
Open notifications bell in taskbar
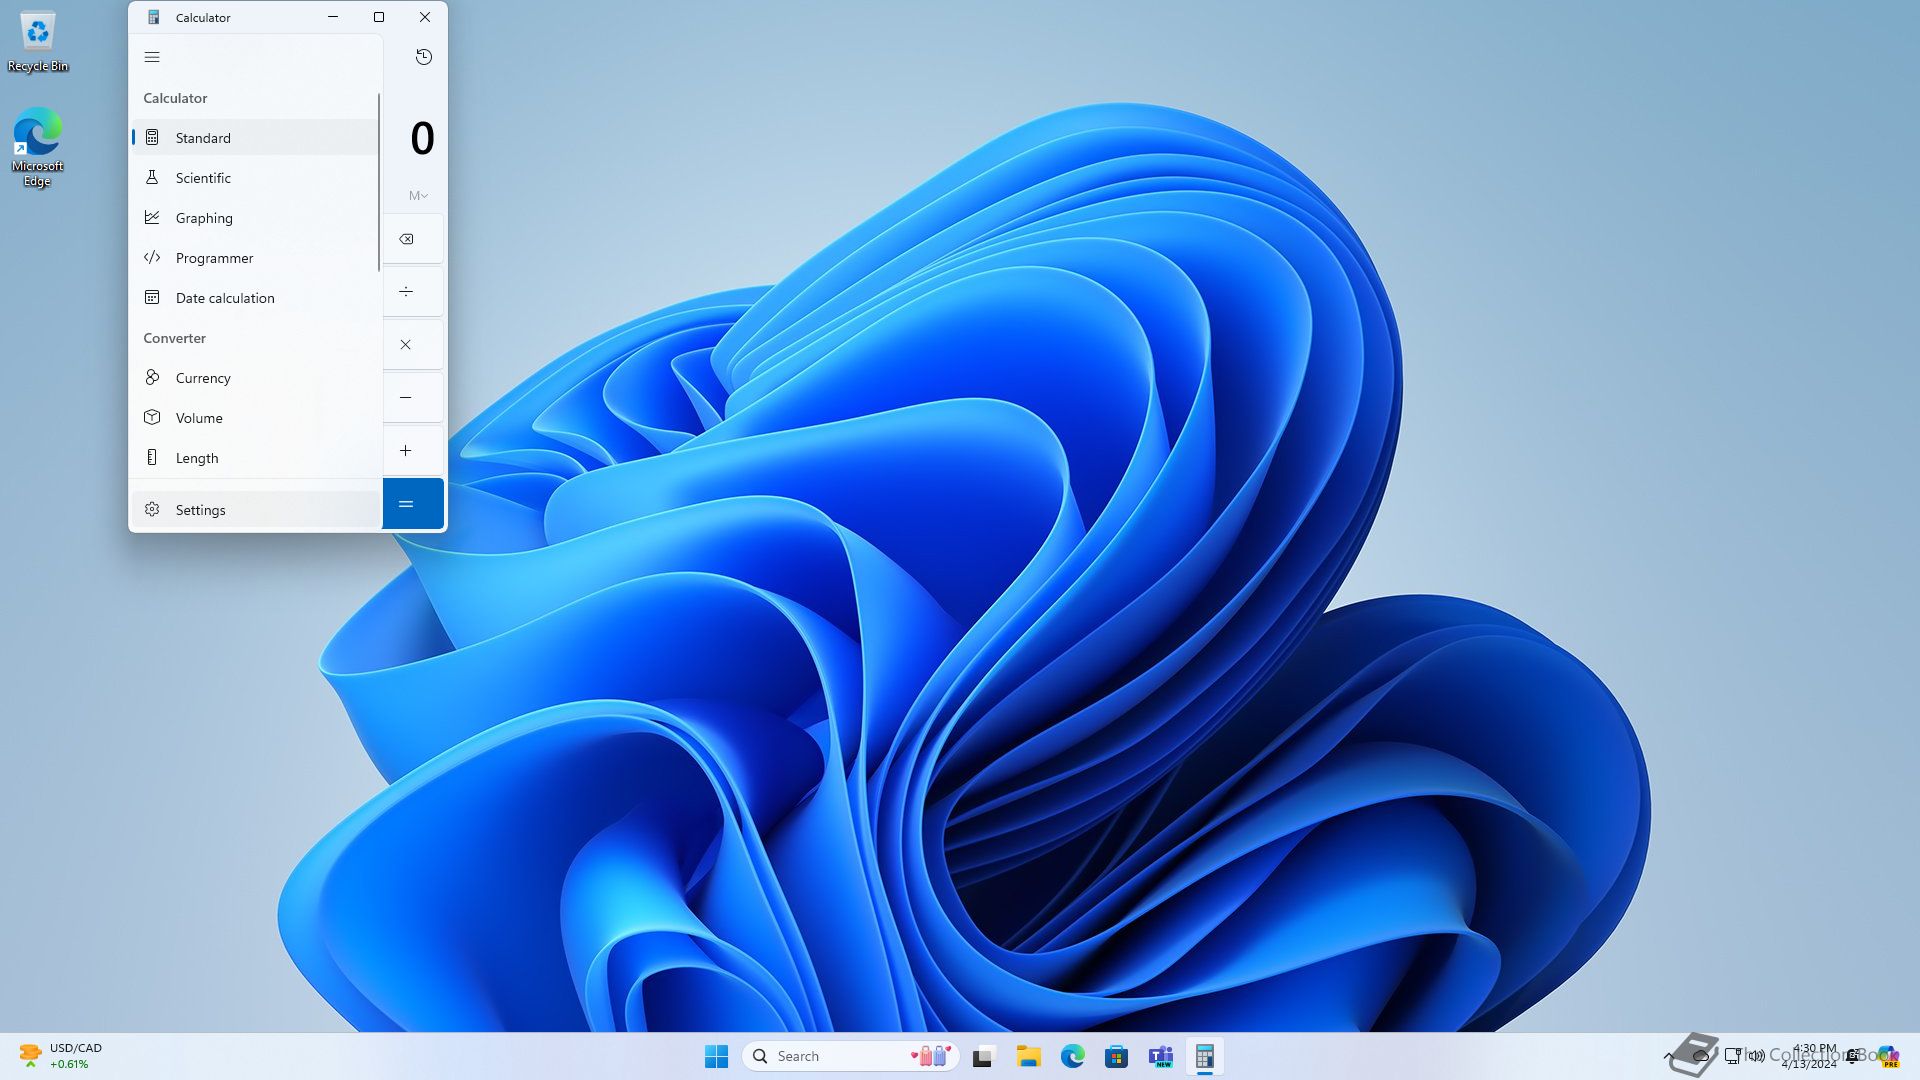click(1853, 1056)
